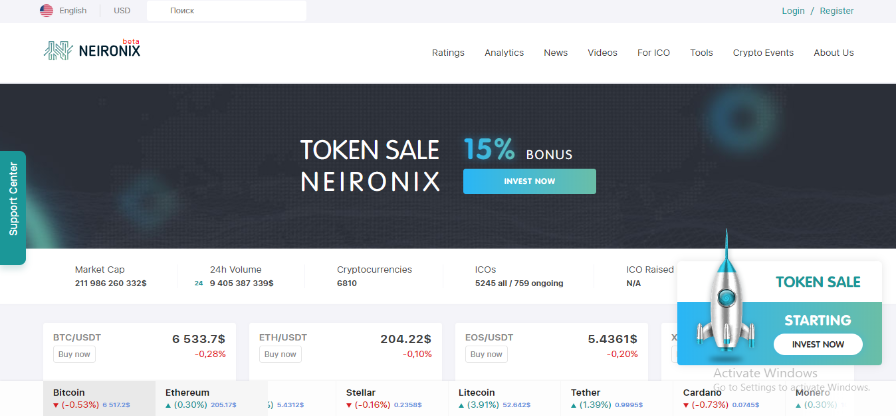Select Ethereum in the ticker bar
This screenshot has height=416, width=896.
(211, 398)
